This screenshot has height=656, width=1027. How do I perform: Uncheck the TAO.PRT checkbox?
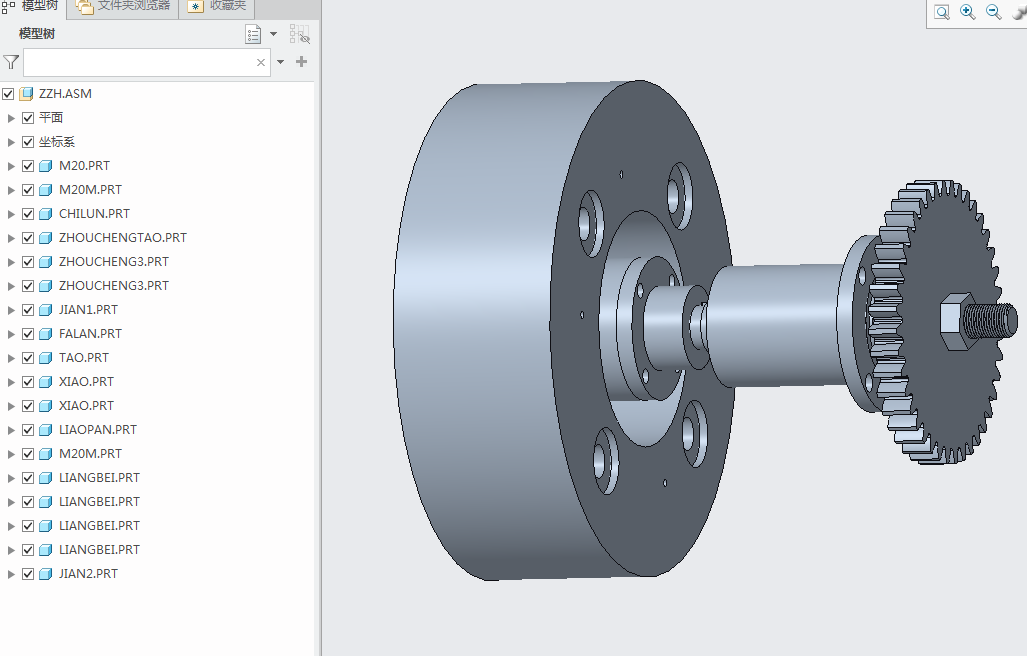(28, 357)
